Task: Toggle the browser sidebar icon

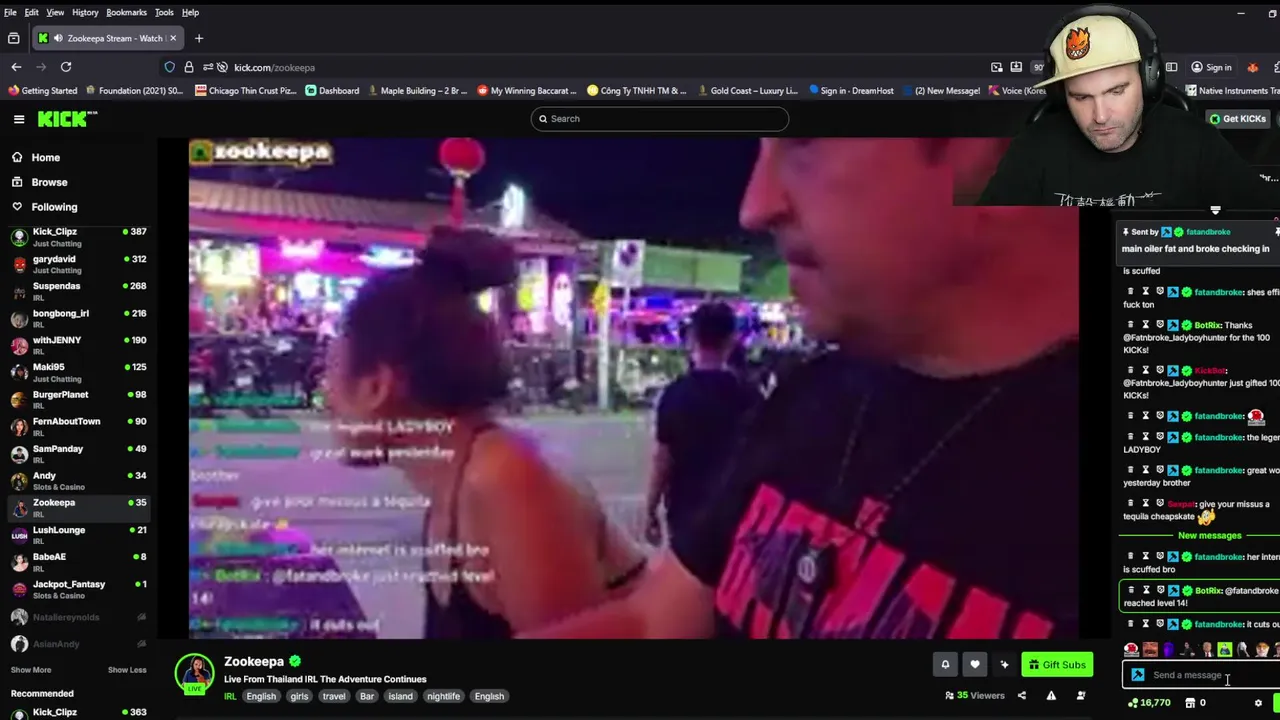Action: point(1171,67)
